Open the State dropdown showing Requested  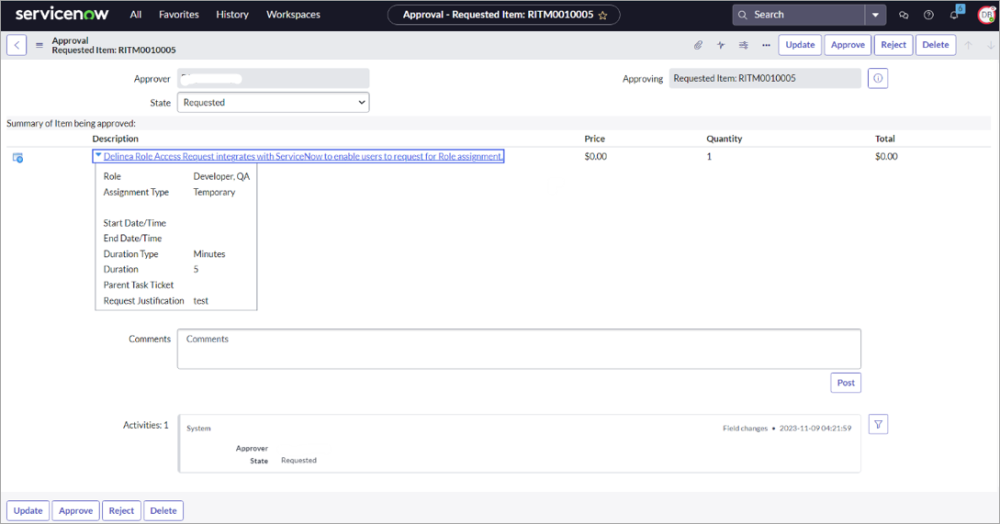273,102
